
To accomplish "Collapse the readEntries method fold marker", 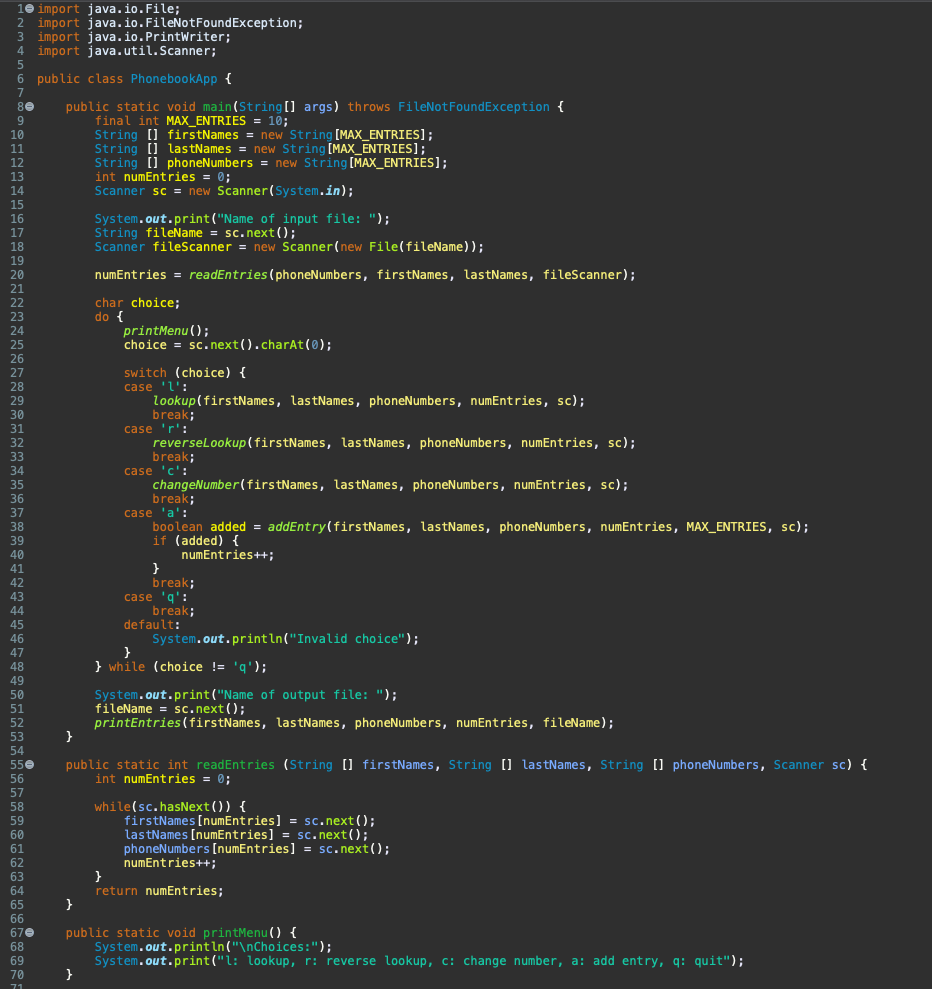I will coord(30,764).
